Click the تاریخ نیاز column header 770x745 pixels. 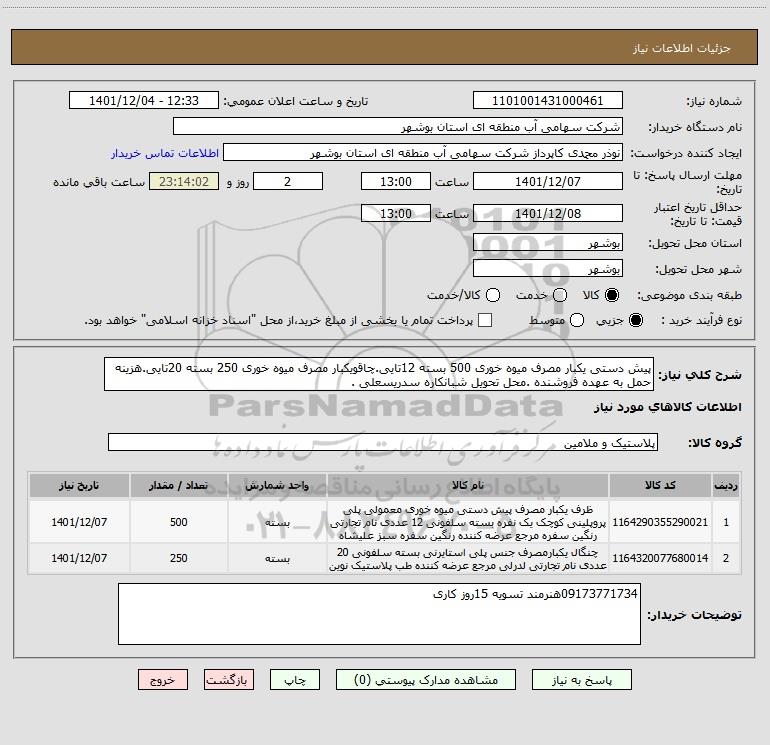(x=79, y=485)
